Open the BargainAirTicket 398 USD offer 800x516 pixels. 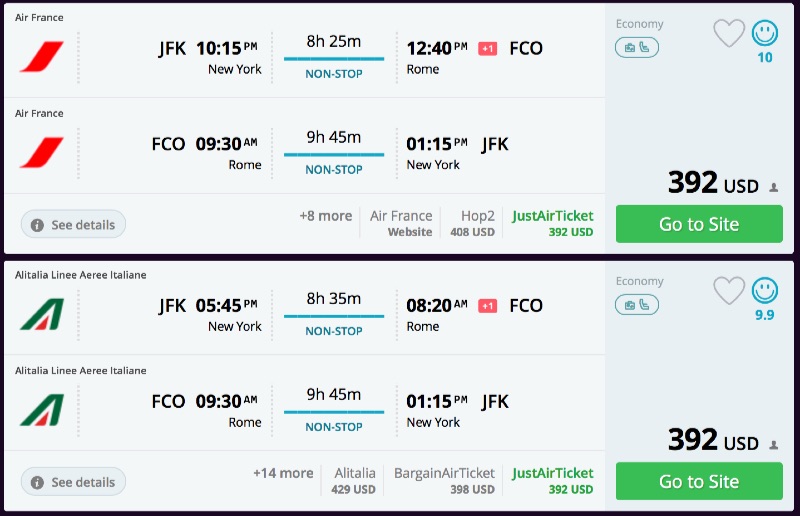click(x=443, y=480)
